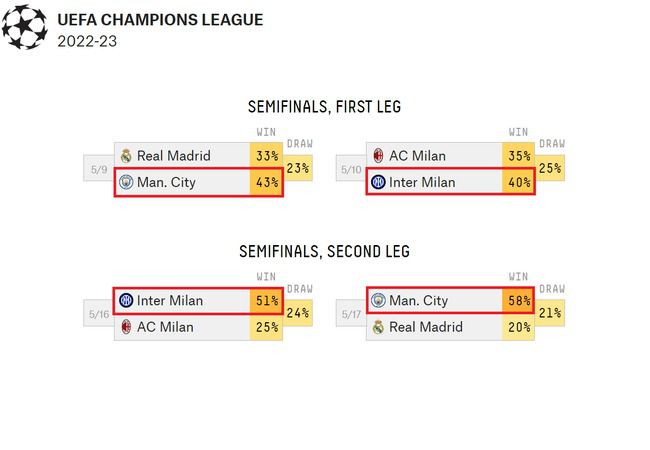Click AC Milan crest in first leg
The width and height of the screenshot is (650, 450).
click(378, 156)
